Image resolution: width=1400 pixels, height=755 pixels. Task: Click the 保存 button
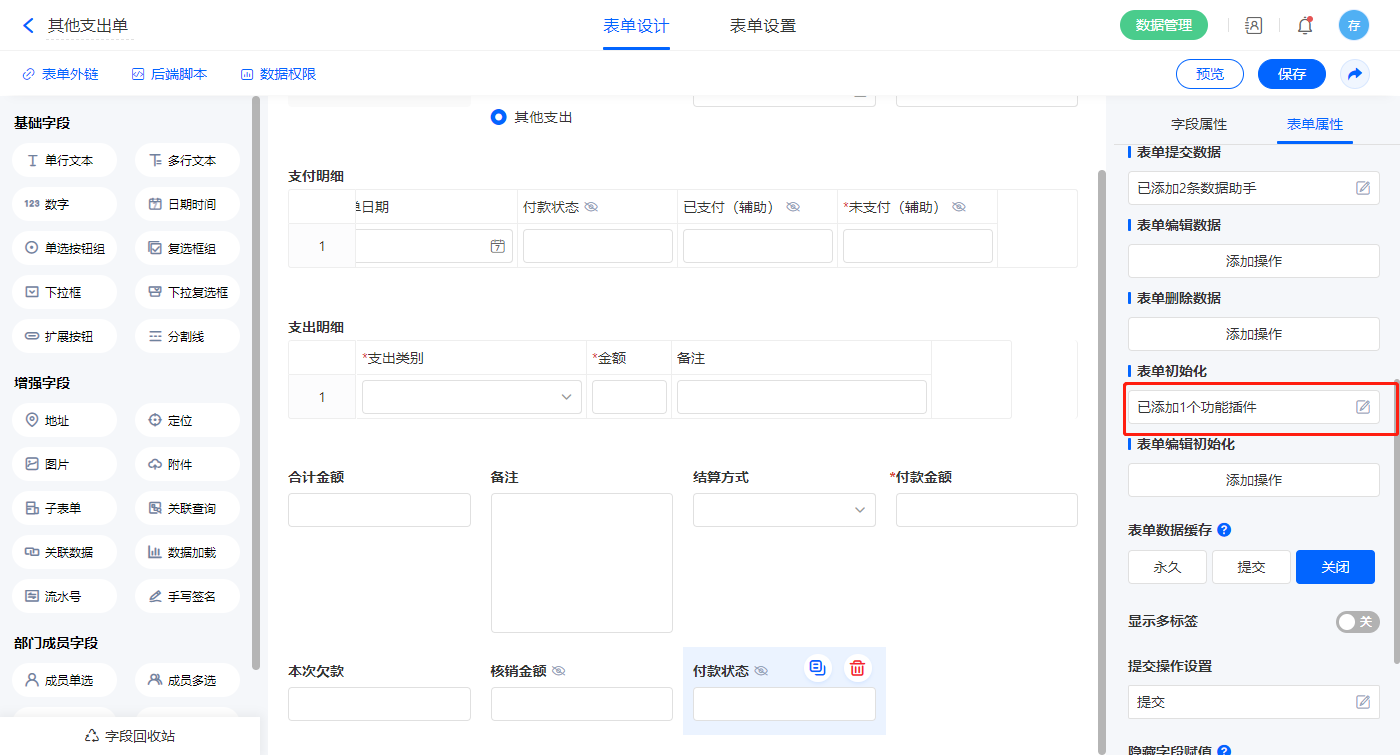click(x=1291, y=74)
